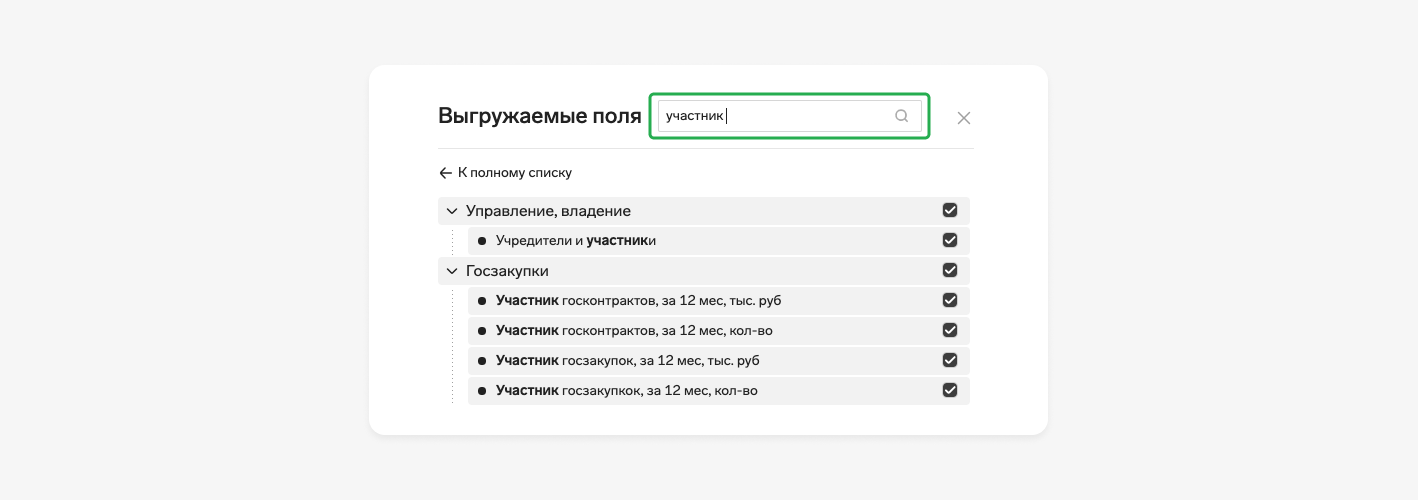The height and width of the screenshot is (500, 1418).
Task: Uncheck the Госзакупки group checkbox
Action: pos(950,270)
